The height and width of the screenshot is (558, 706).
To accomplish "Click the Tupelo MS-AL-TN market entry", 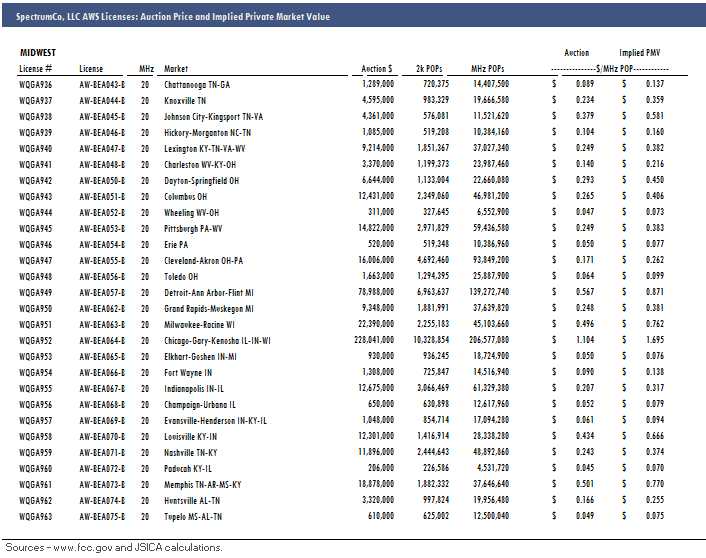I will click(x=193, y=516).
